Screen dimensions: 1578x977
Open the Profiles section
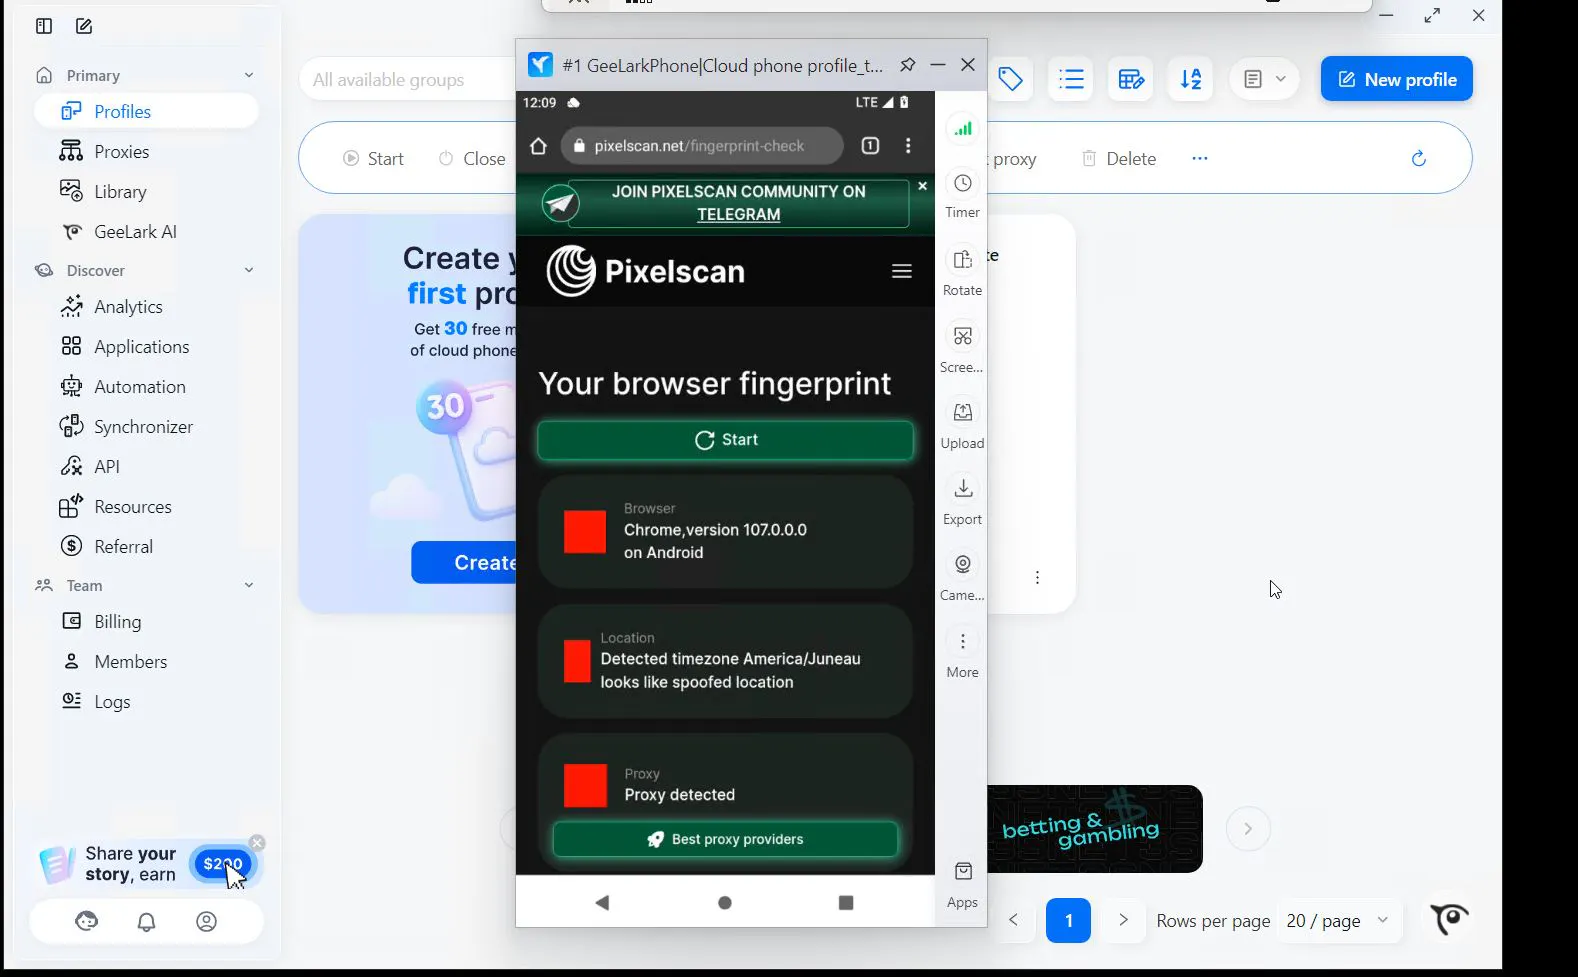pos(146,111)
